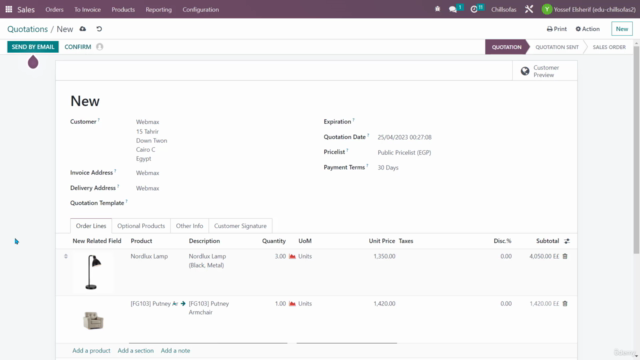The image size is (640, 360).
Task: Open the Print menu
Action: click(x=557, y=29)
